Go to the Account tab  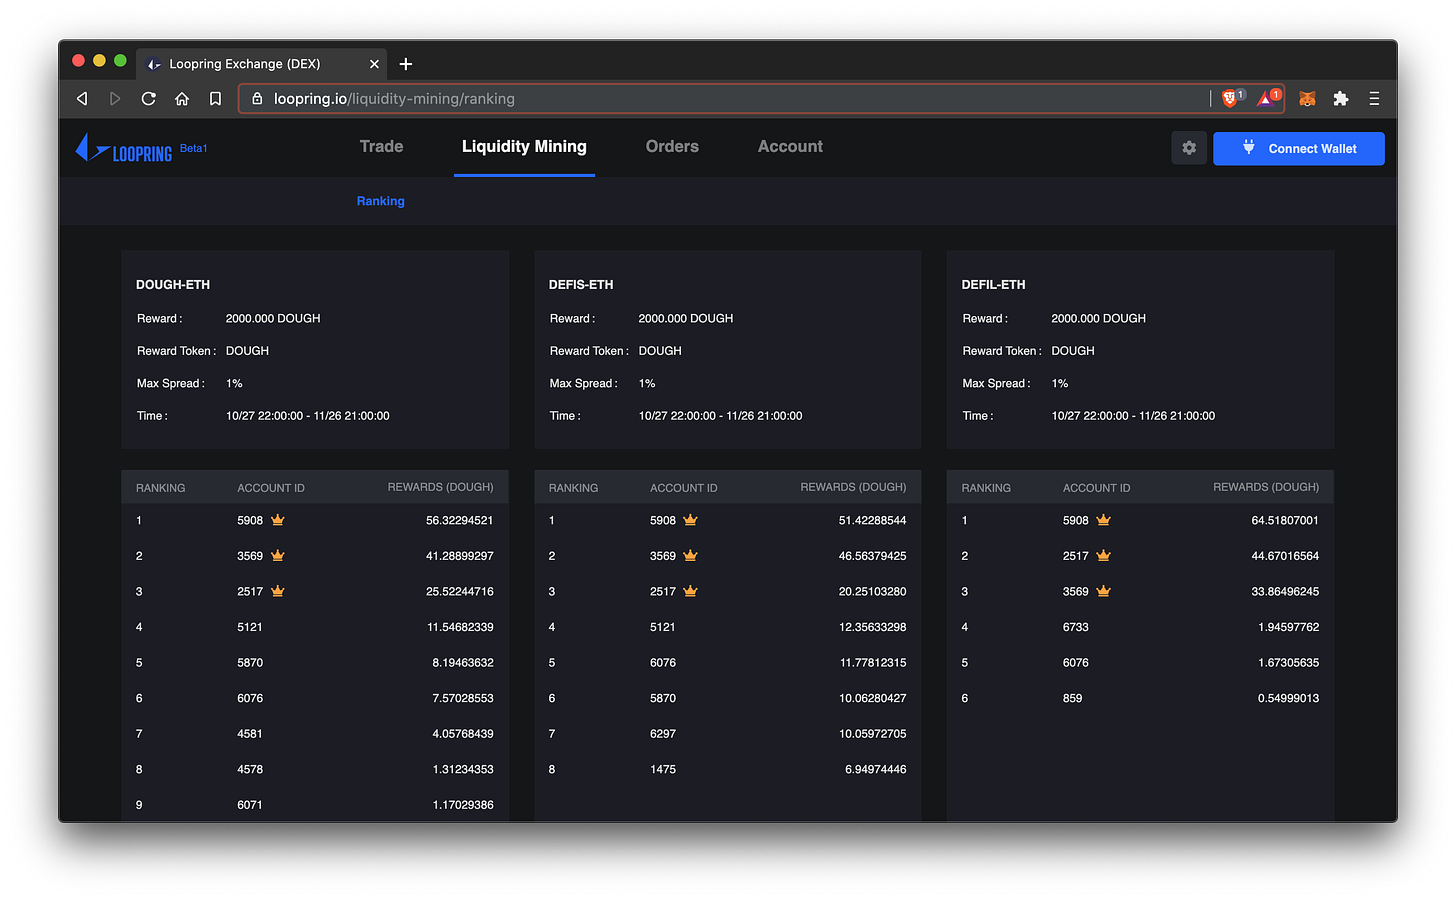point(790,146)
